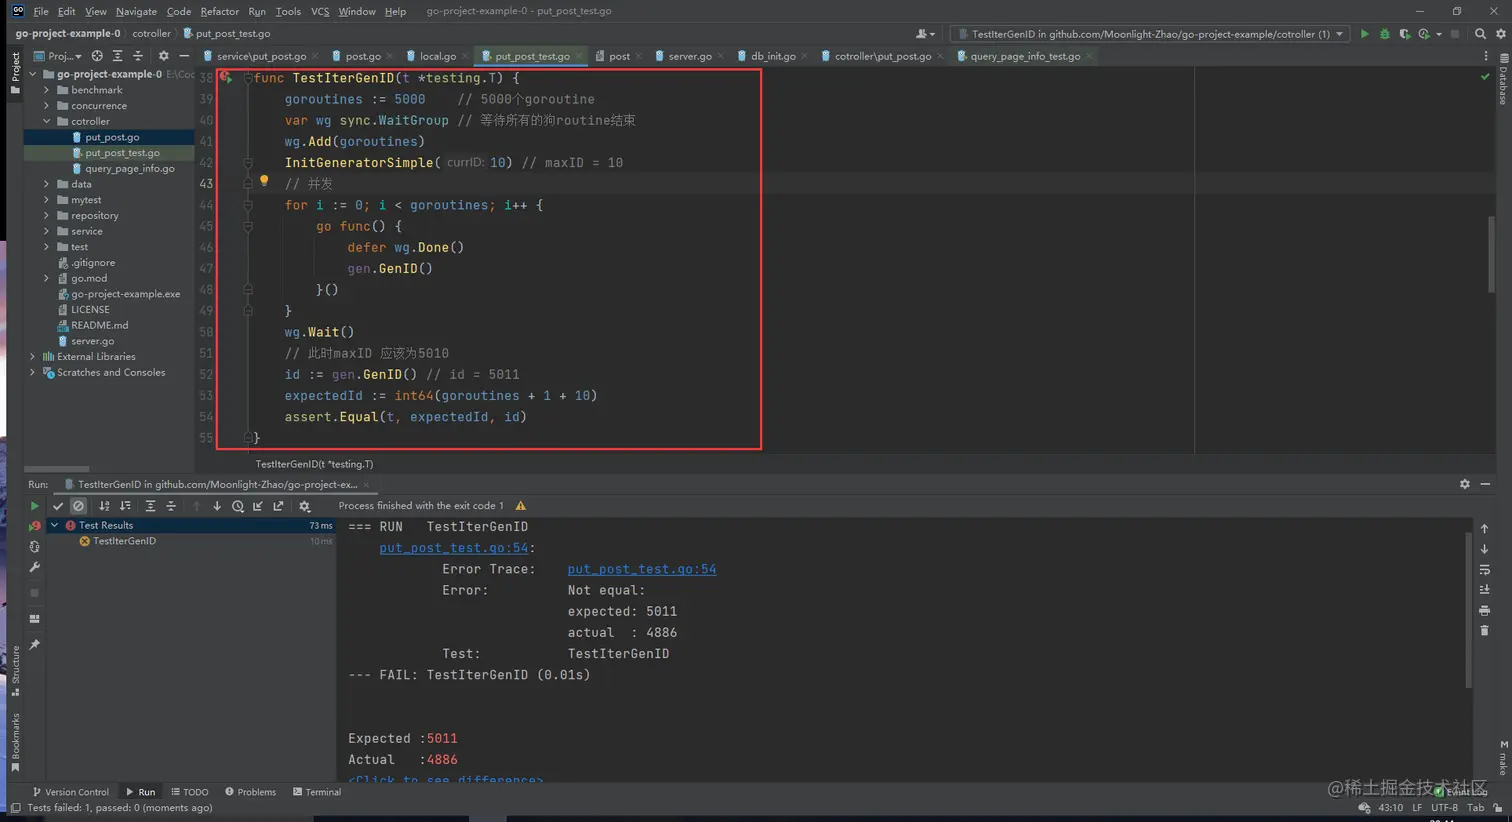
Task: Expand the concurrence folder
Action: coord(47,105)
